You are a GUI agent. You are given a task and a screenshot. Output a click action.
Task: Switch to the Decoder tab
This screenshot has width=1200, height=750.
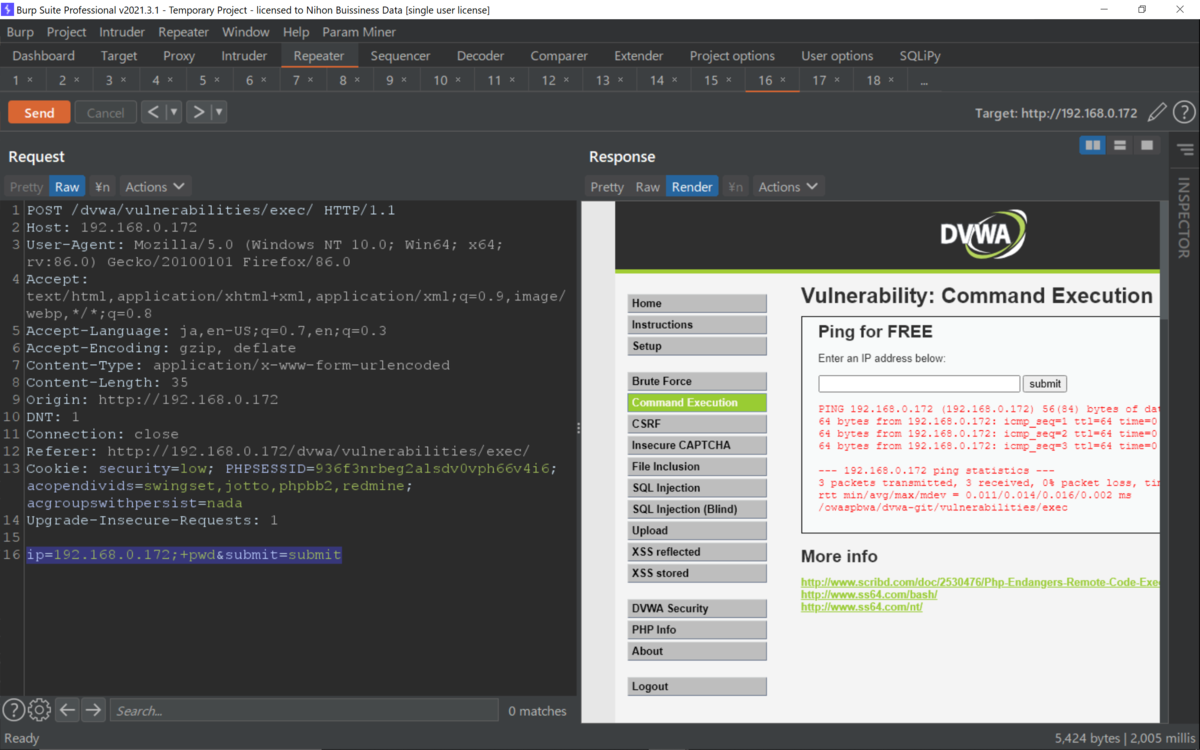click(x=480, y=56)
